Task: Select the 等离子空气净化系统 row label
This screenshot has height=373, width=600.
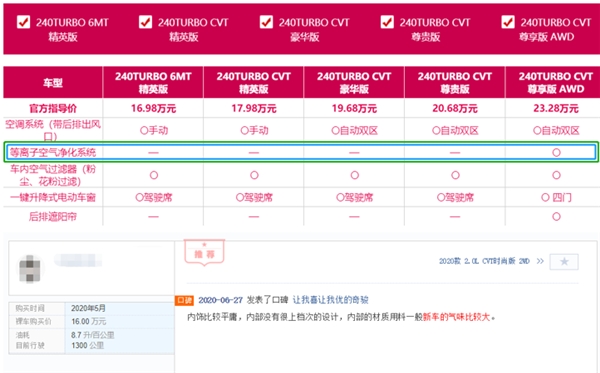Action: pyautogui.click(x=53, y=153)
